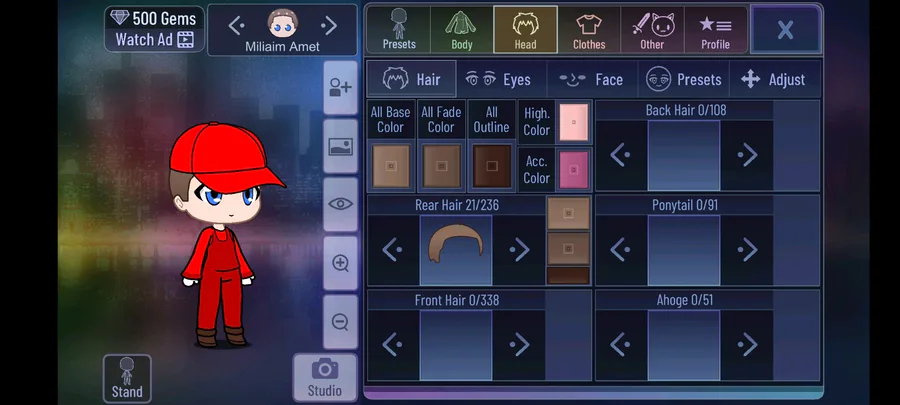Click the Back Hair 0/108 label

tap(685, 110)
